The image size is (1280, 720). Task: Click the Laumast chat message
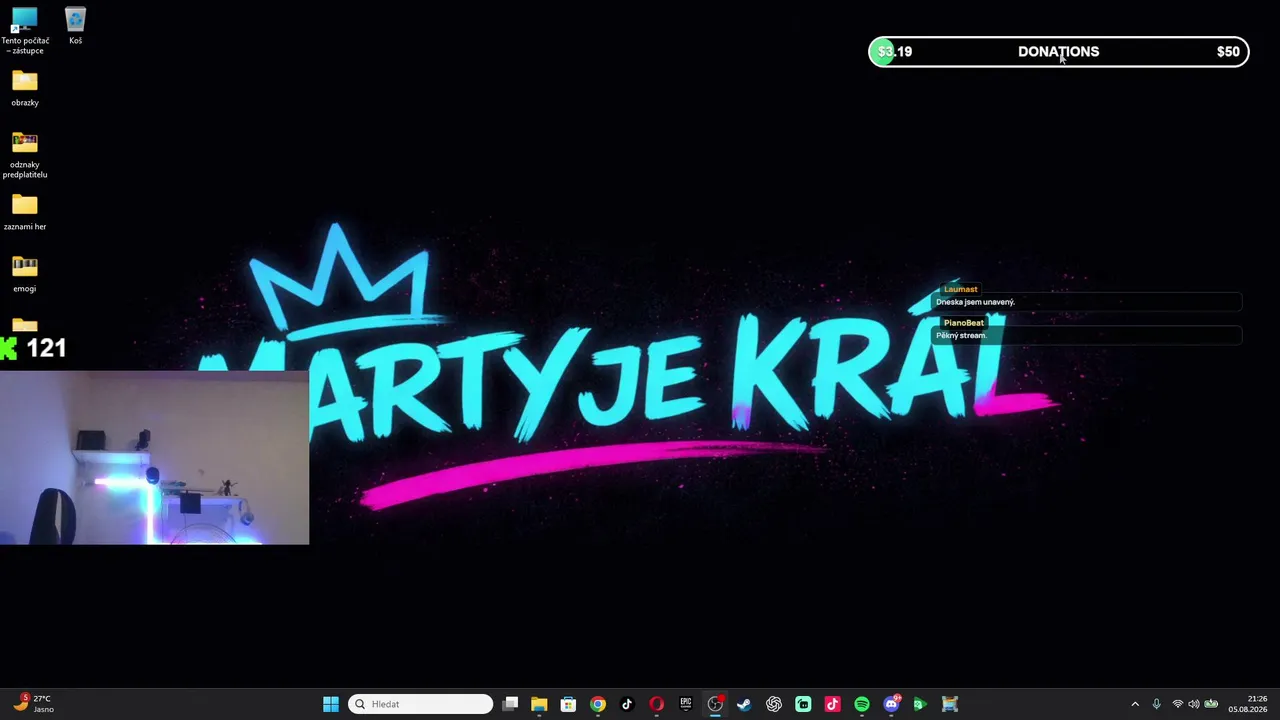point(1088,296)
